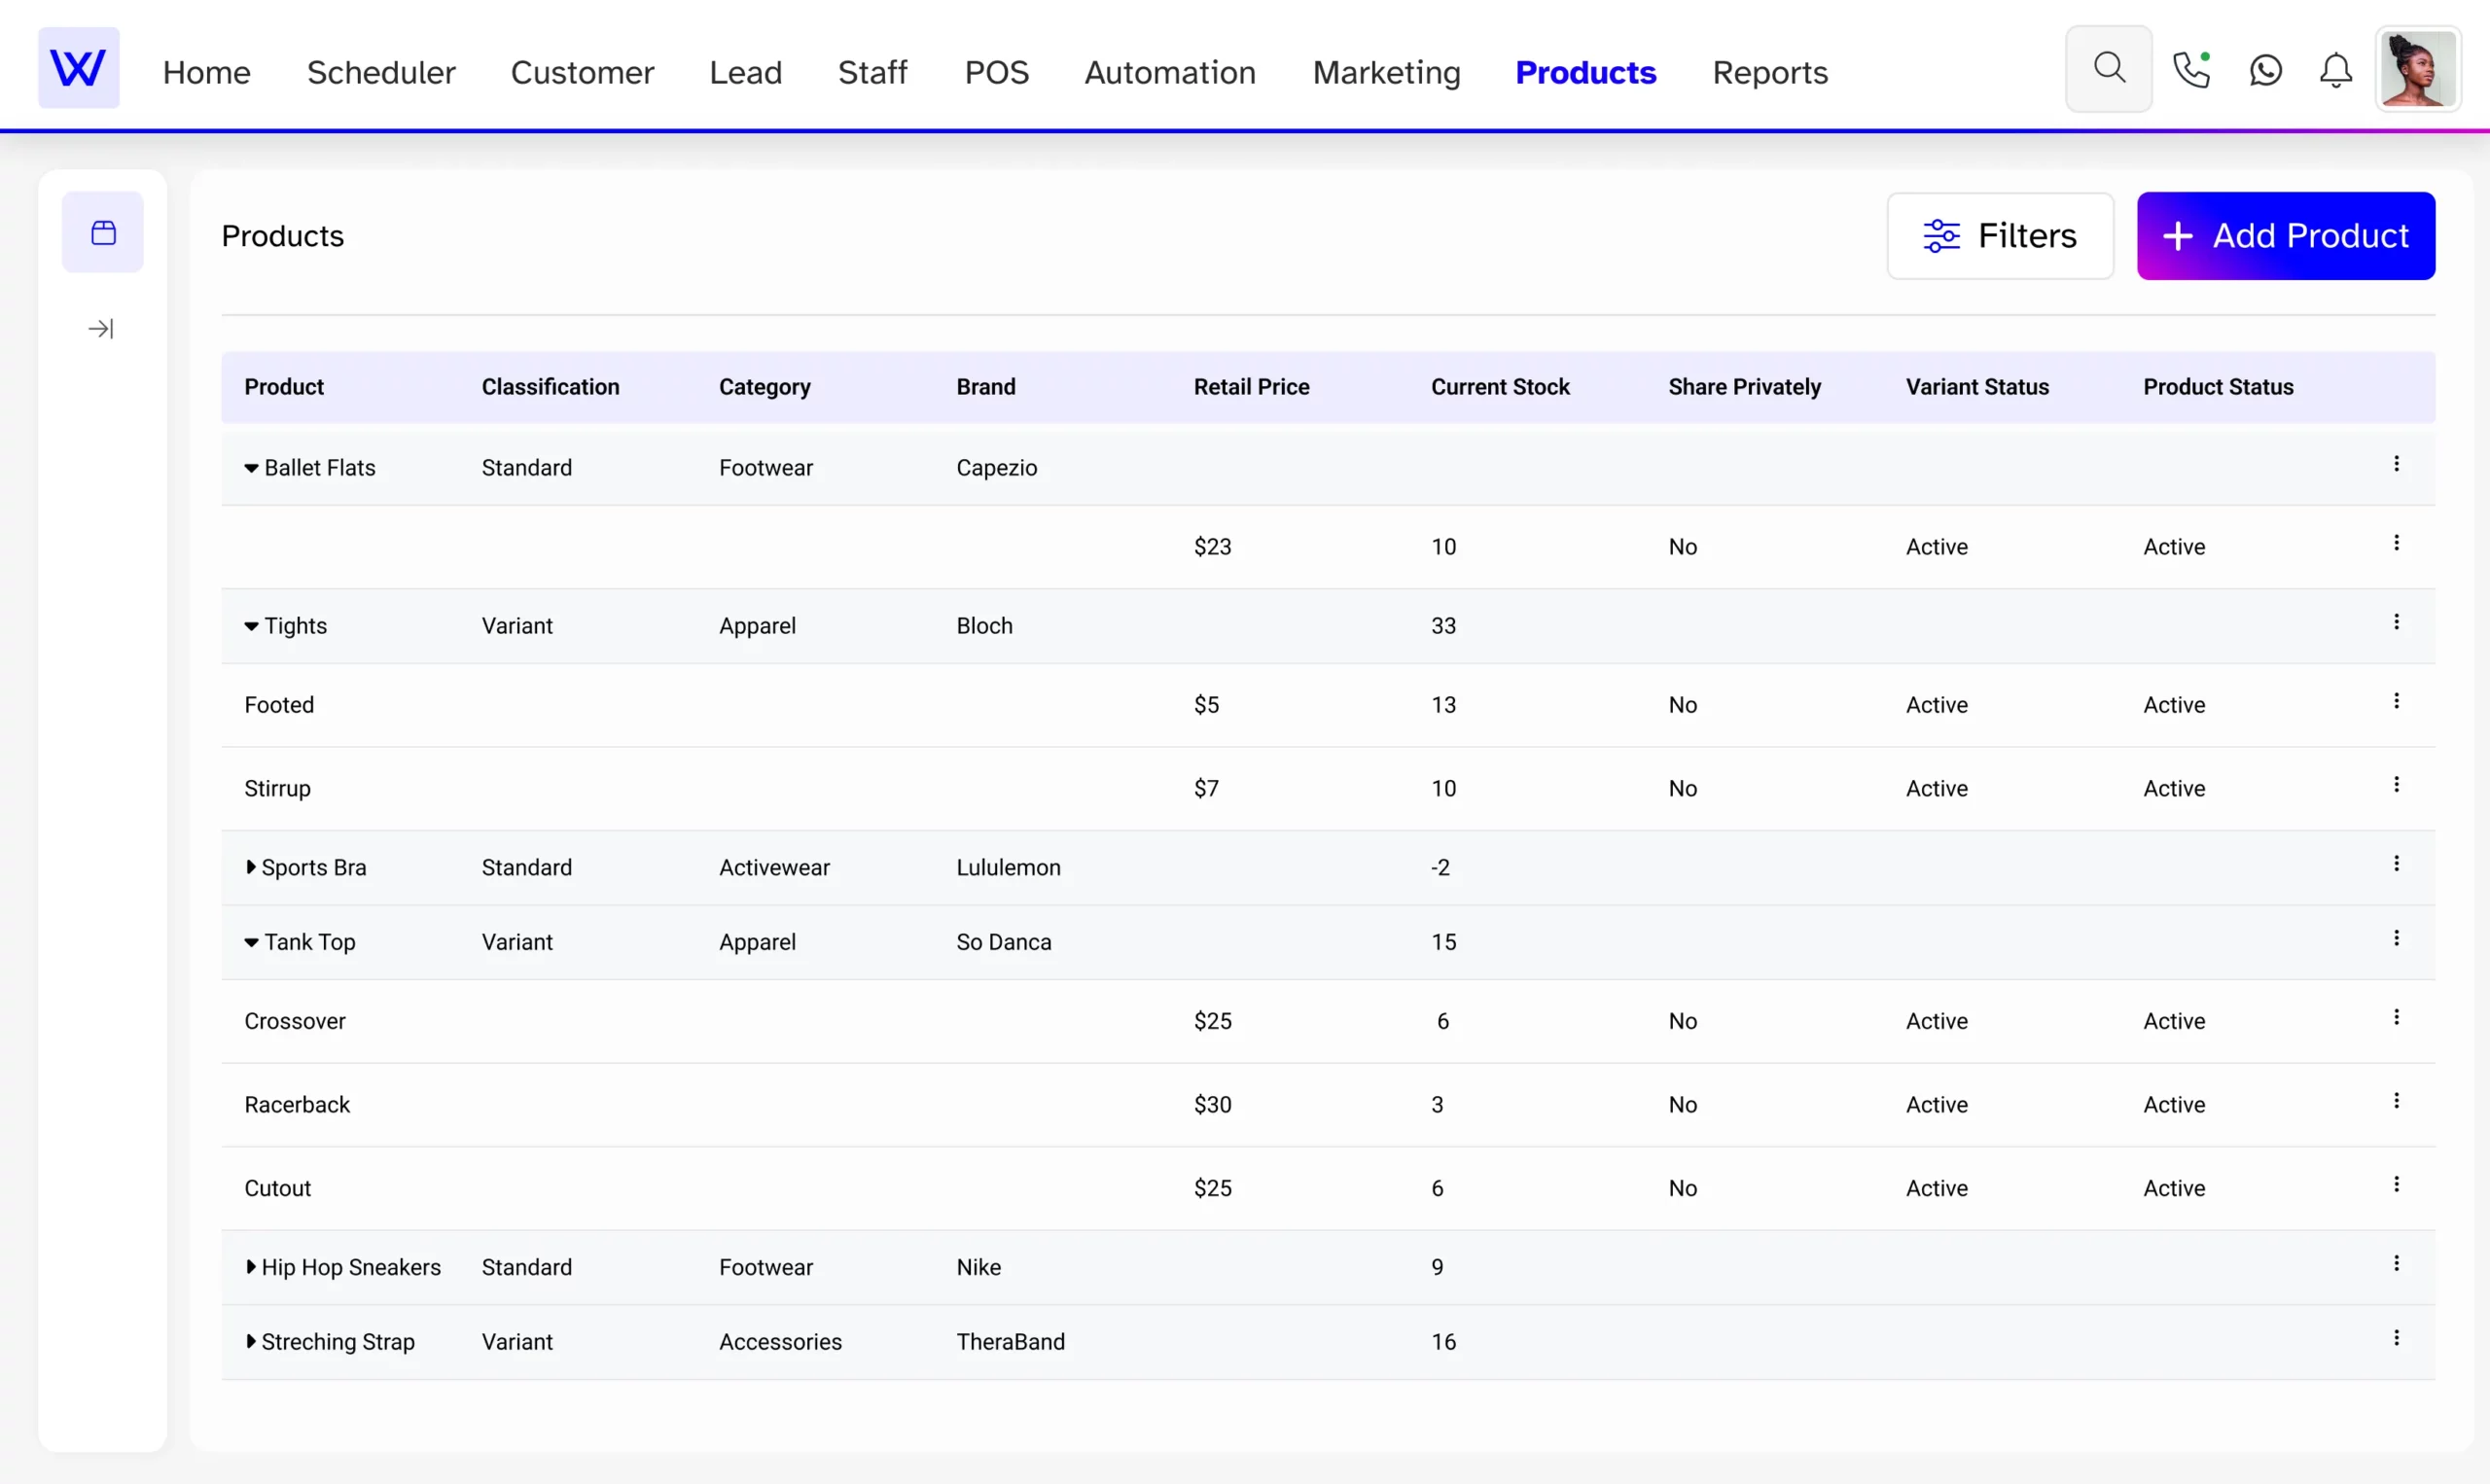The width and height of the screenshot is (2490, 1484).
Task: Click the Add Product button
Action: click(2287, 235)
